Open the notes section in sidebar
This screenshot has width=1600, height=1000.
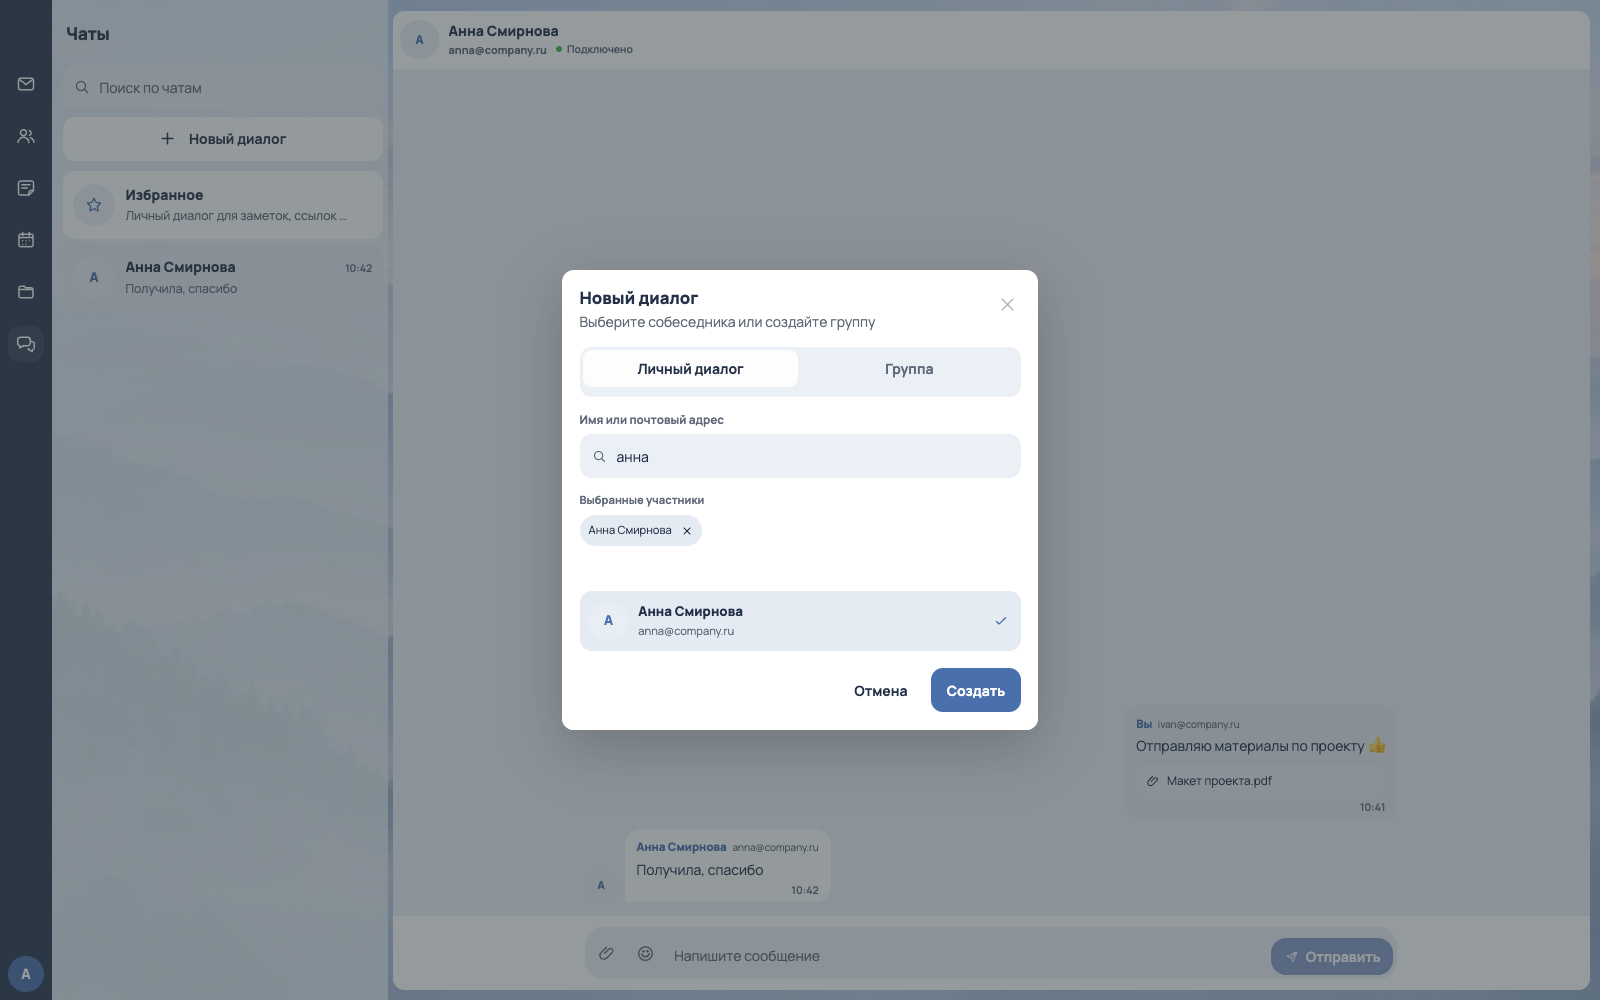pos(26,188)
